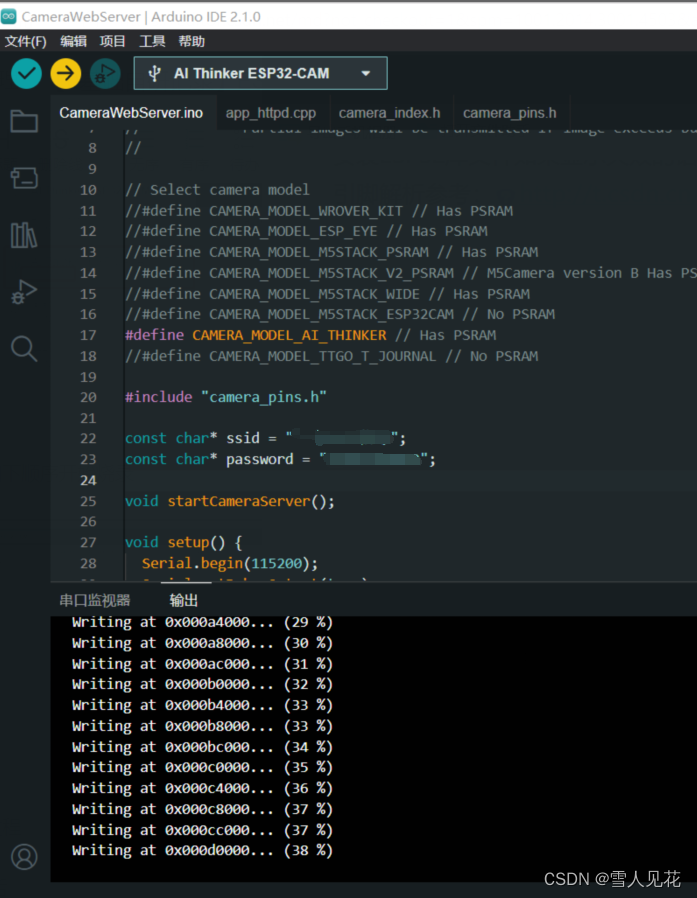Click empty line 24 in the editor
The image size is (697, 898).
(410, 480)
